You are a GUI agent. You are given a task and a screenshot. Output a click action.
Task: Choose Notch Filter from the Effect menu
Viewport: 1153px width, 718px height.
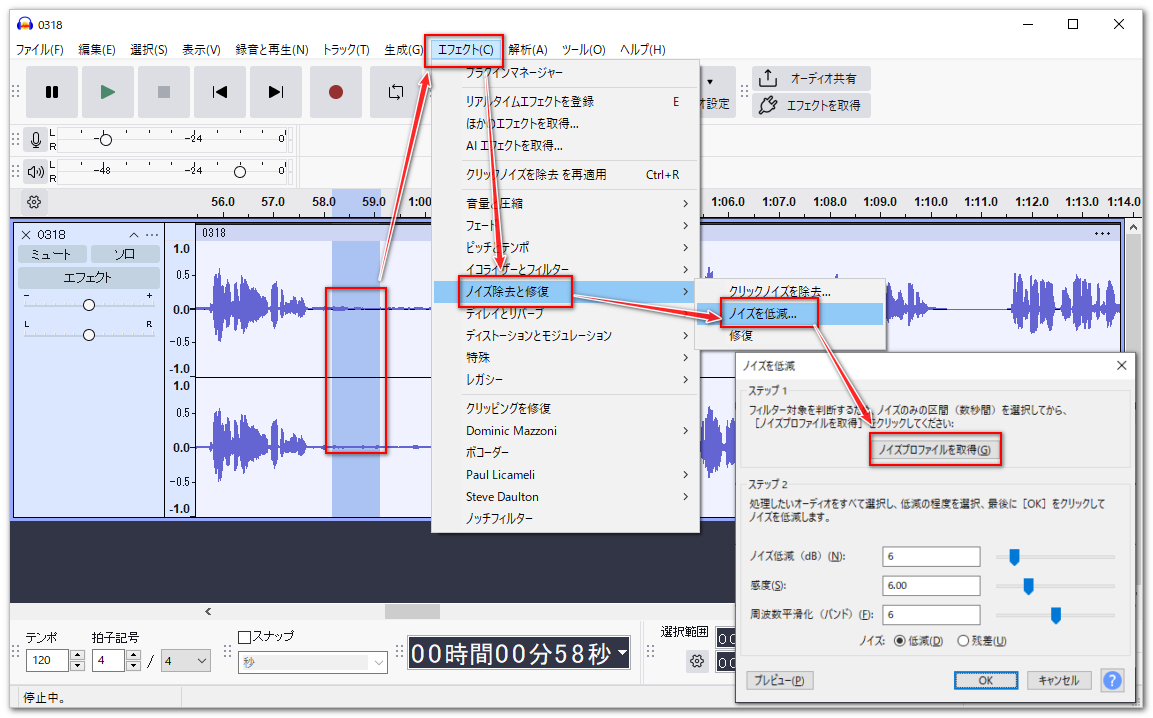(x=500, y=519)
